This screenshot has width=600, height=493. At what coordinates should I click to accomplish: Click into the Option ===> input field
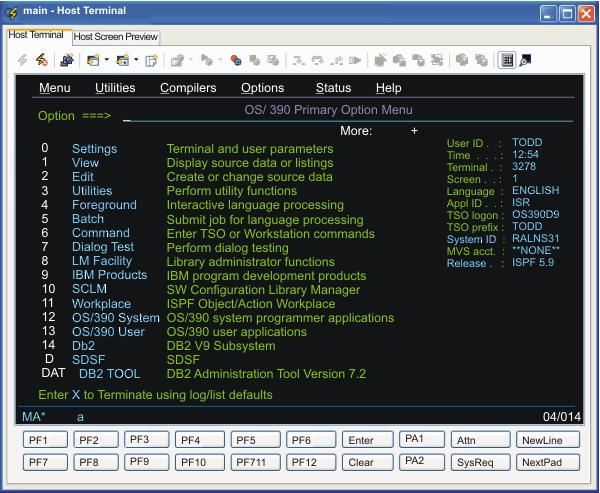coord(348,117)
